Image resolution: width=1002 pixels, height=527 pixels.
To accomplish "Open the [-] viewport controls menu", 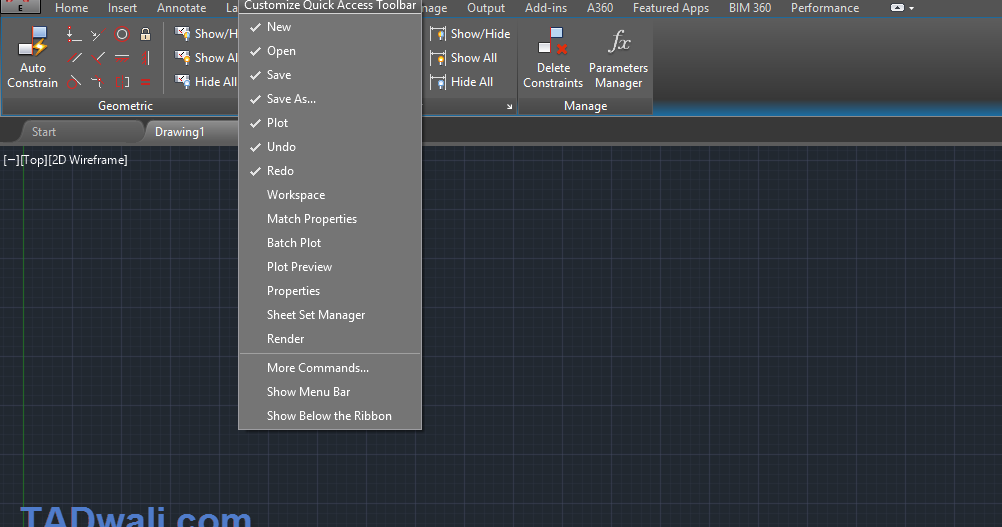I will (12, 160).
